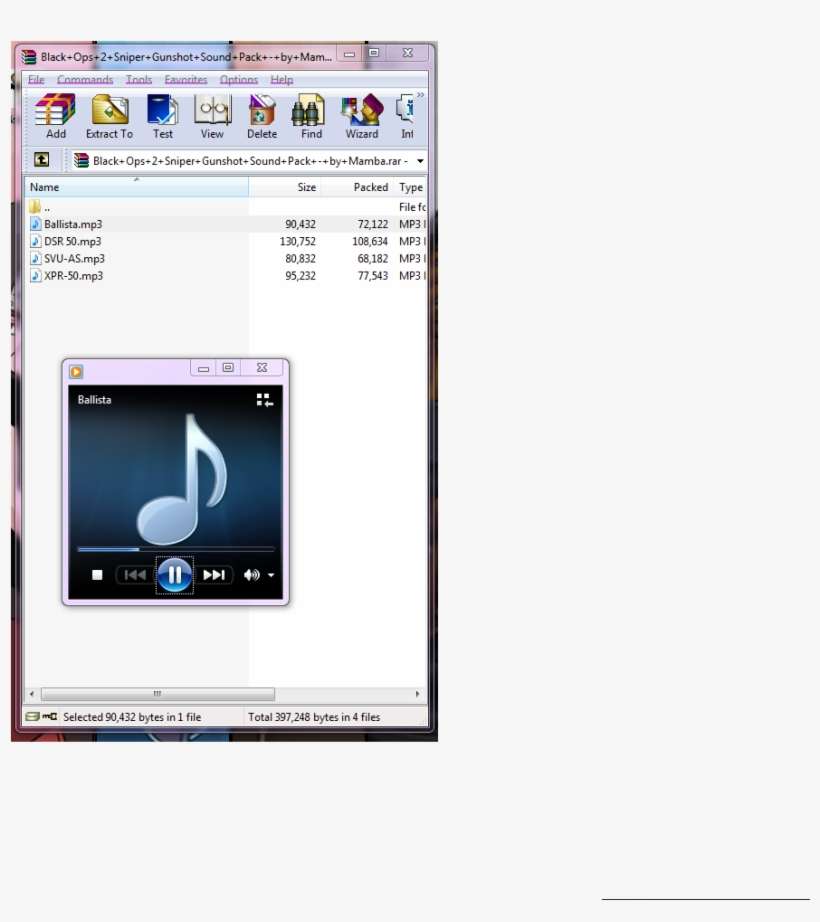This screenshot has width=820, height=922.
Task: Click the Delete archive files icon
Action: 261,115
